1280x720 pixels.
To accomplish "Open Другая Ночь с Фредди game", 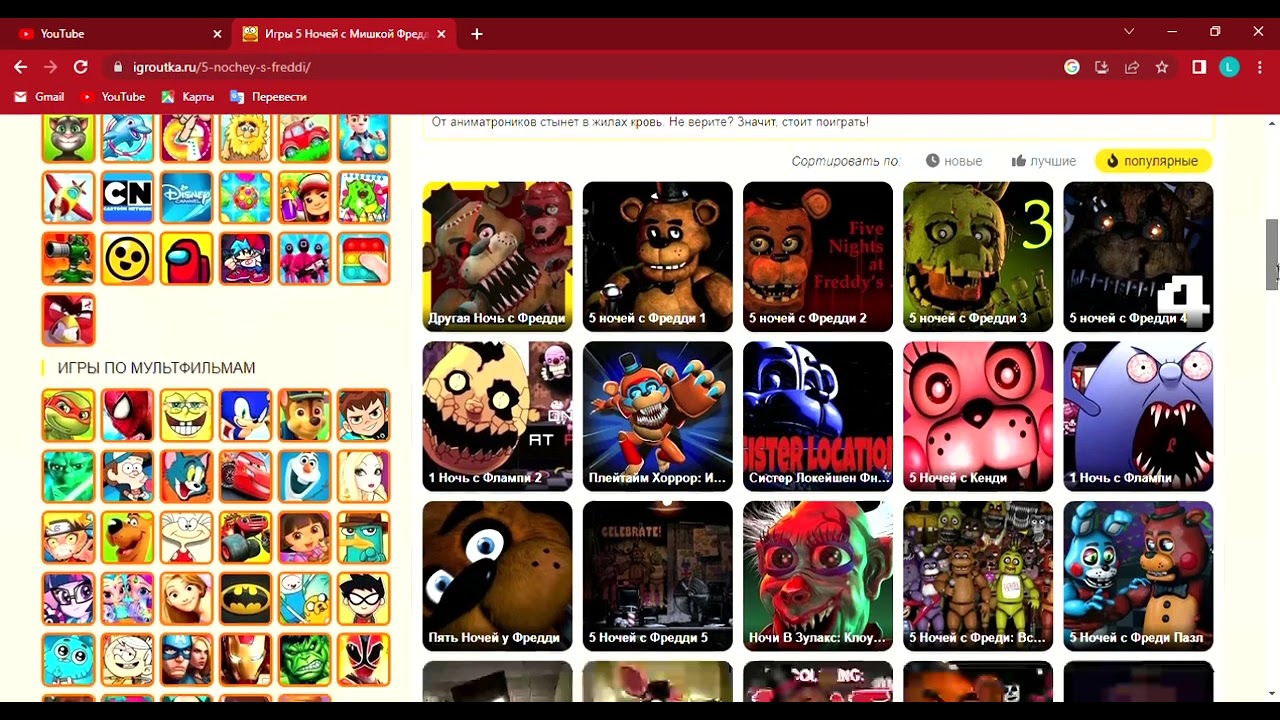I will pyautogui.click(x=497, y=256).
